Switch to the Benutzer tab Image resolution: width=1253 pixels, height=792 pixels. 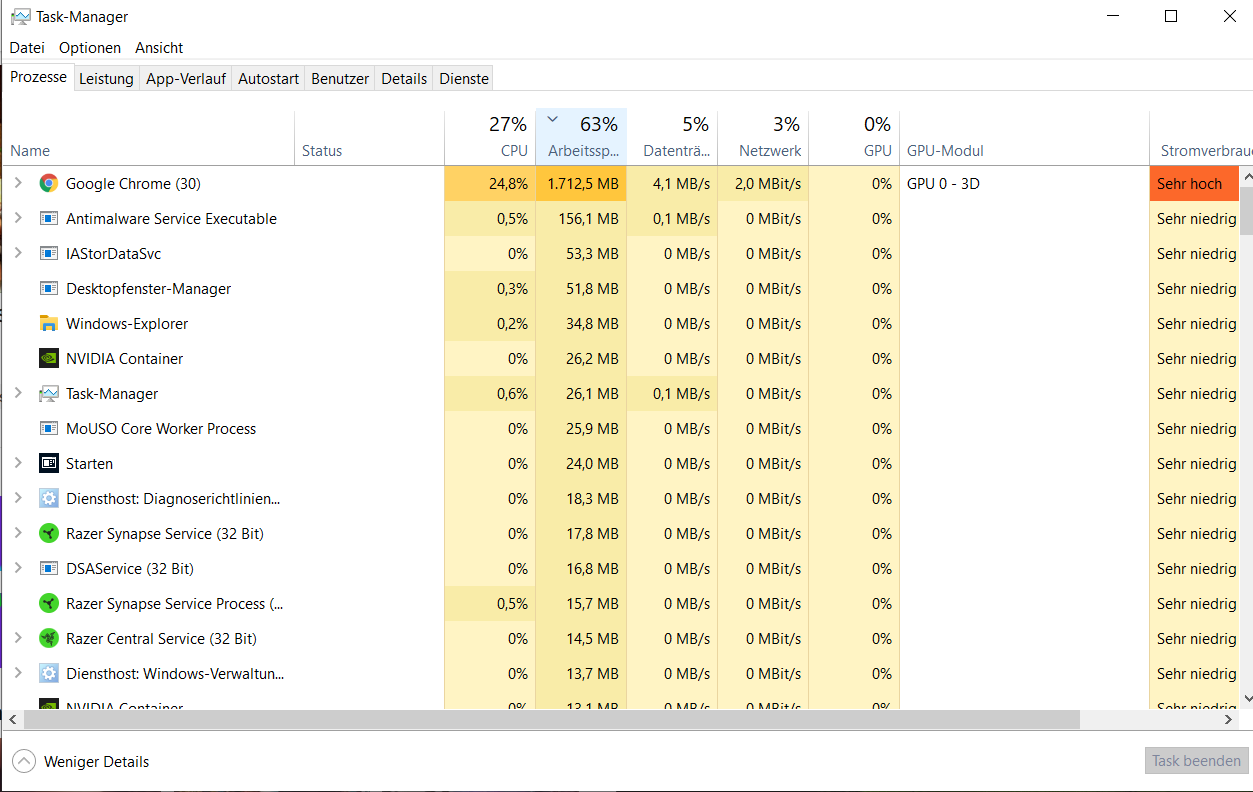tap(340, 79)
